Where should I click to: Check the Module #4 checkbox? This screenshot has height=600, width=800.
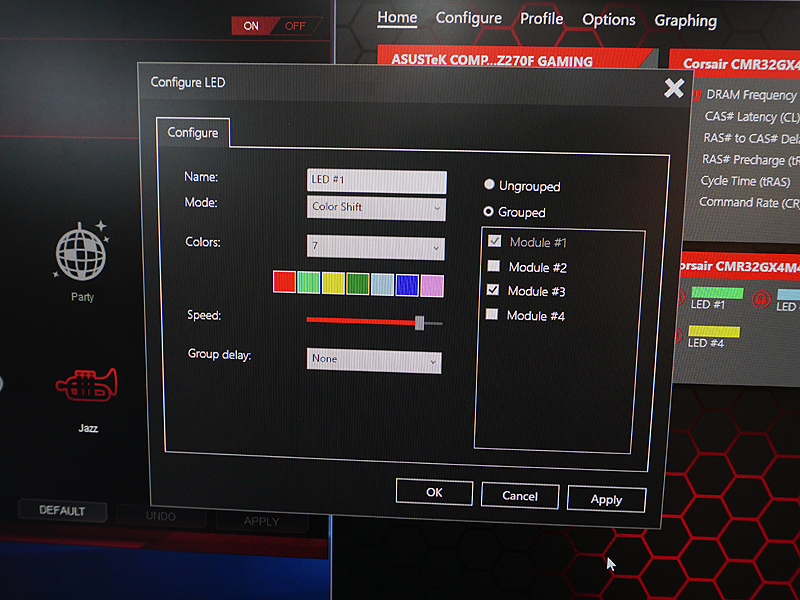[x=492, y=314]
